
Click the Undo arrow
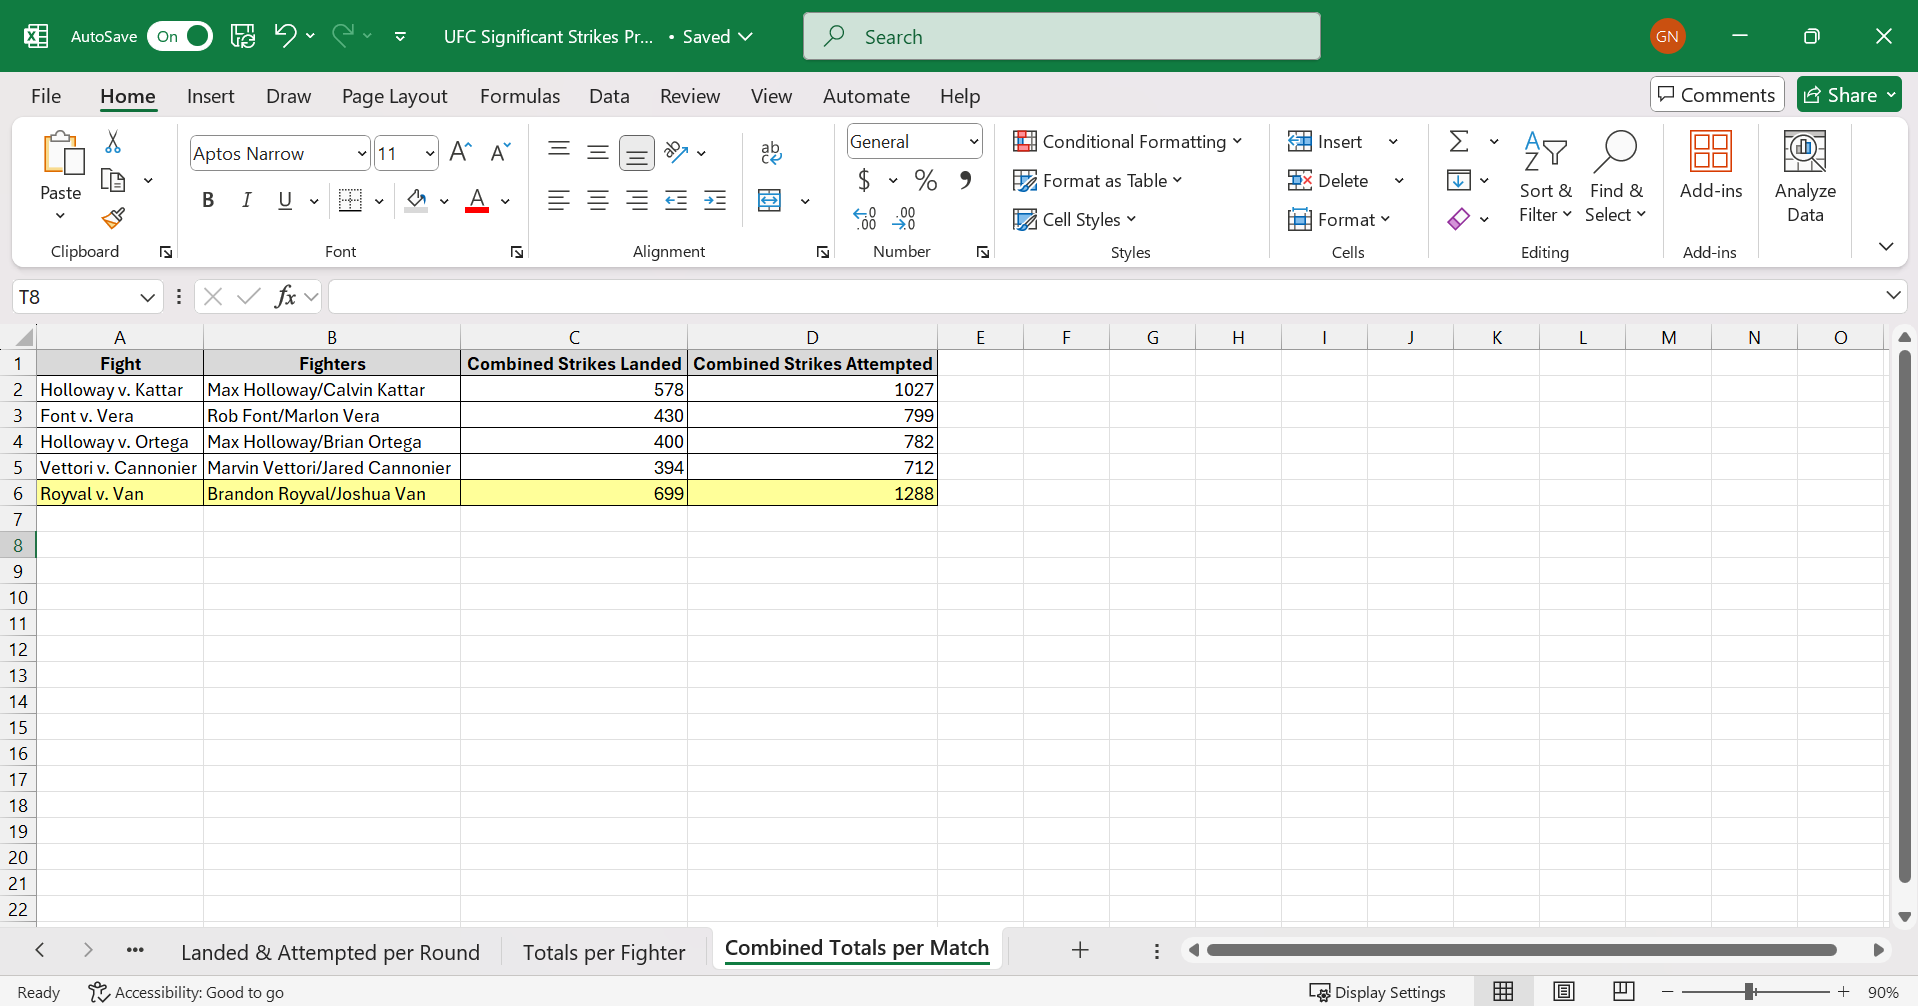[x=285, y=36]
